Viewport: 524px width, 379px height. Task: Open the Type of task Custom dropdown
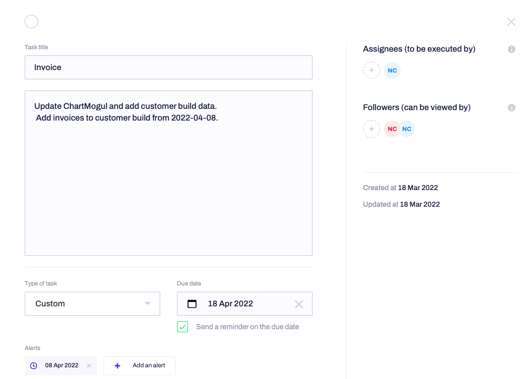point(92,303)
